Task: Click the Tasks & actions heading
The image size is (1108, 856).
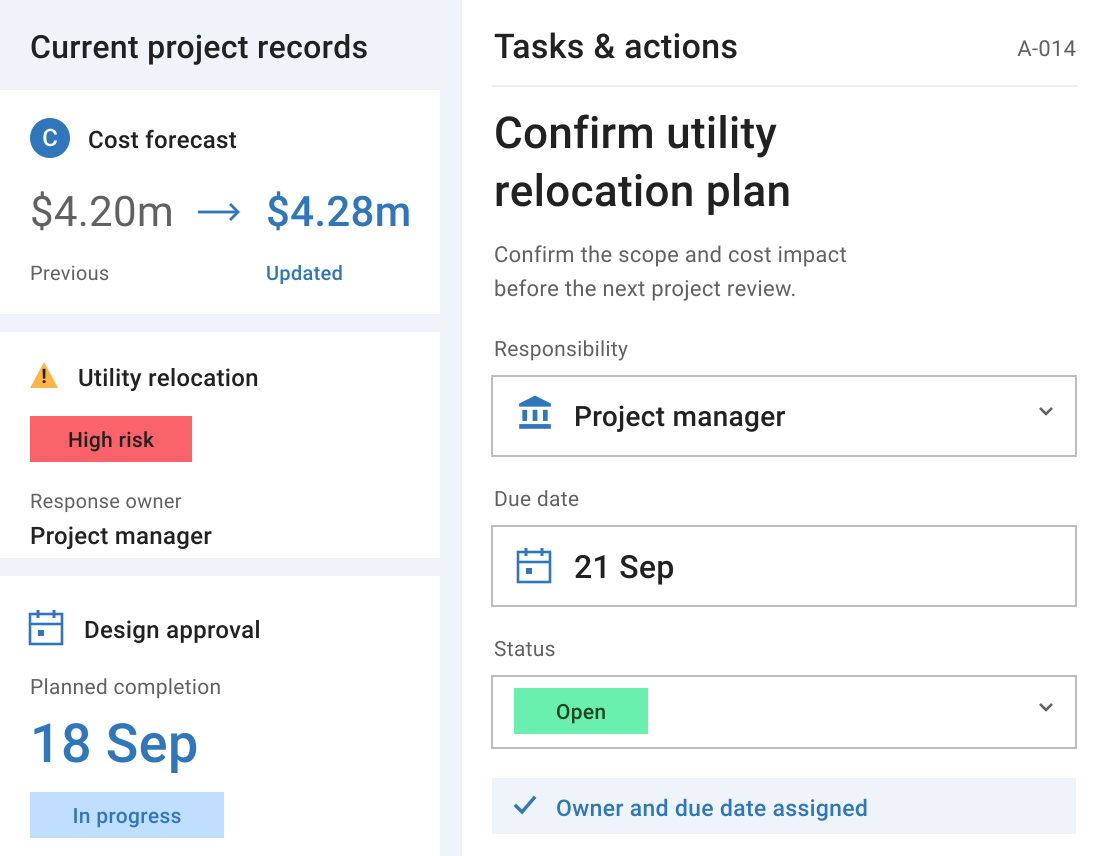Action: (615, 47)
